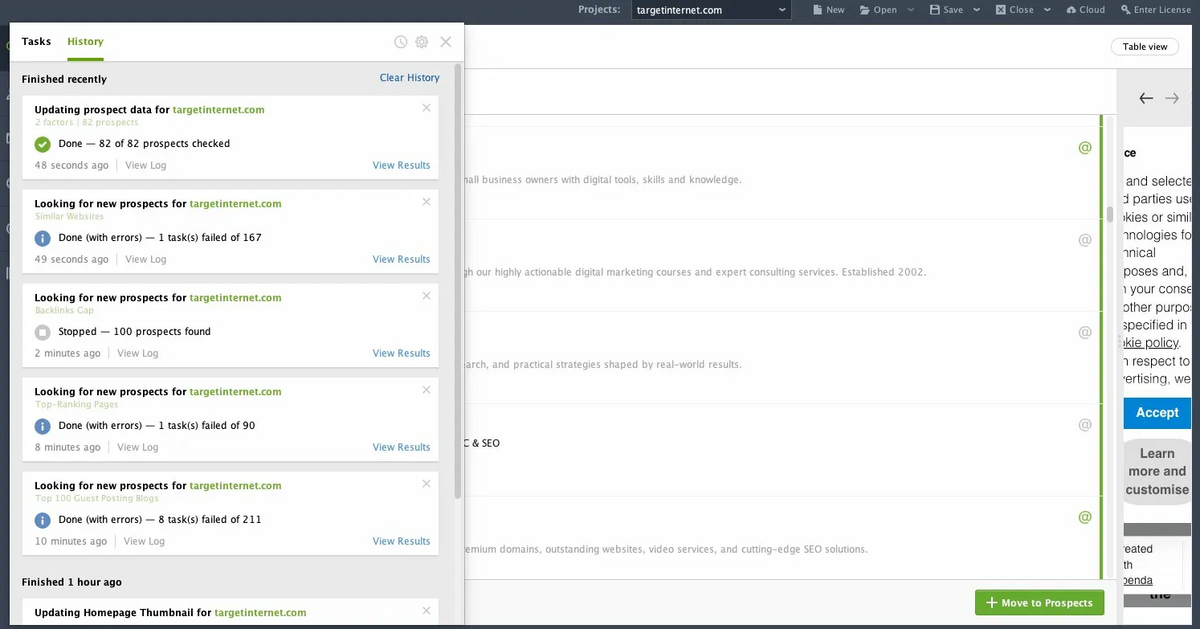Switch to the History tab
Image resolution: width=1200 pixels, height=629 pixels.
pos(85,42)
